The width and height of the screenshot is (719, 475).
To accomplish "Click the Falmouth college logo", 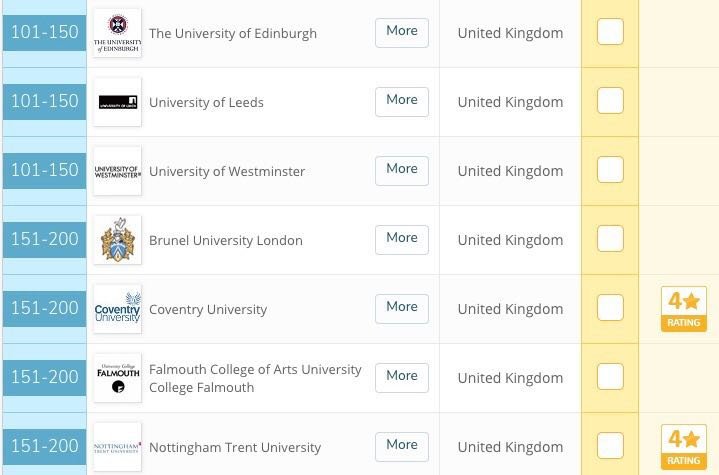I will click(117, 378).
